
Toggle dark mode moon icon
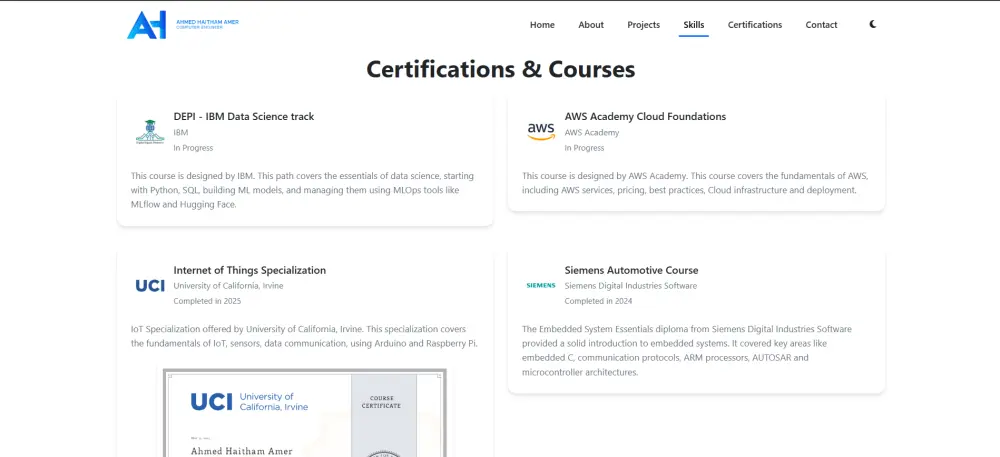(873, 24)
